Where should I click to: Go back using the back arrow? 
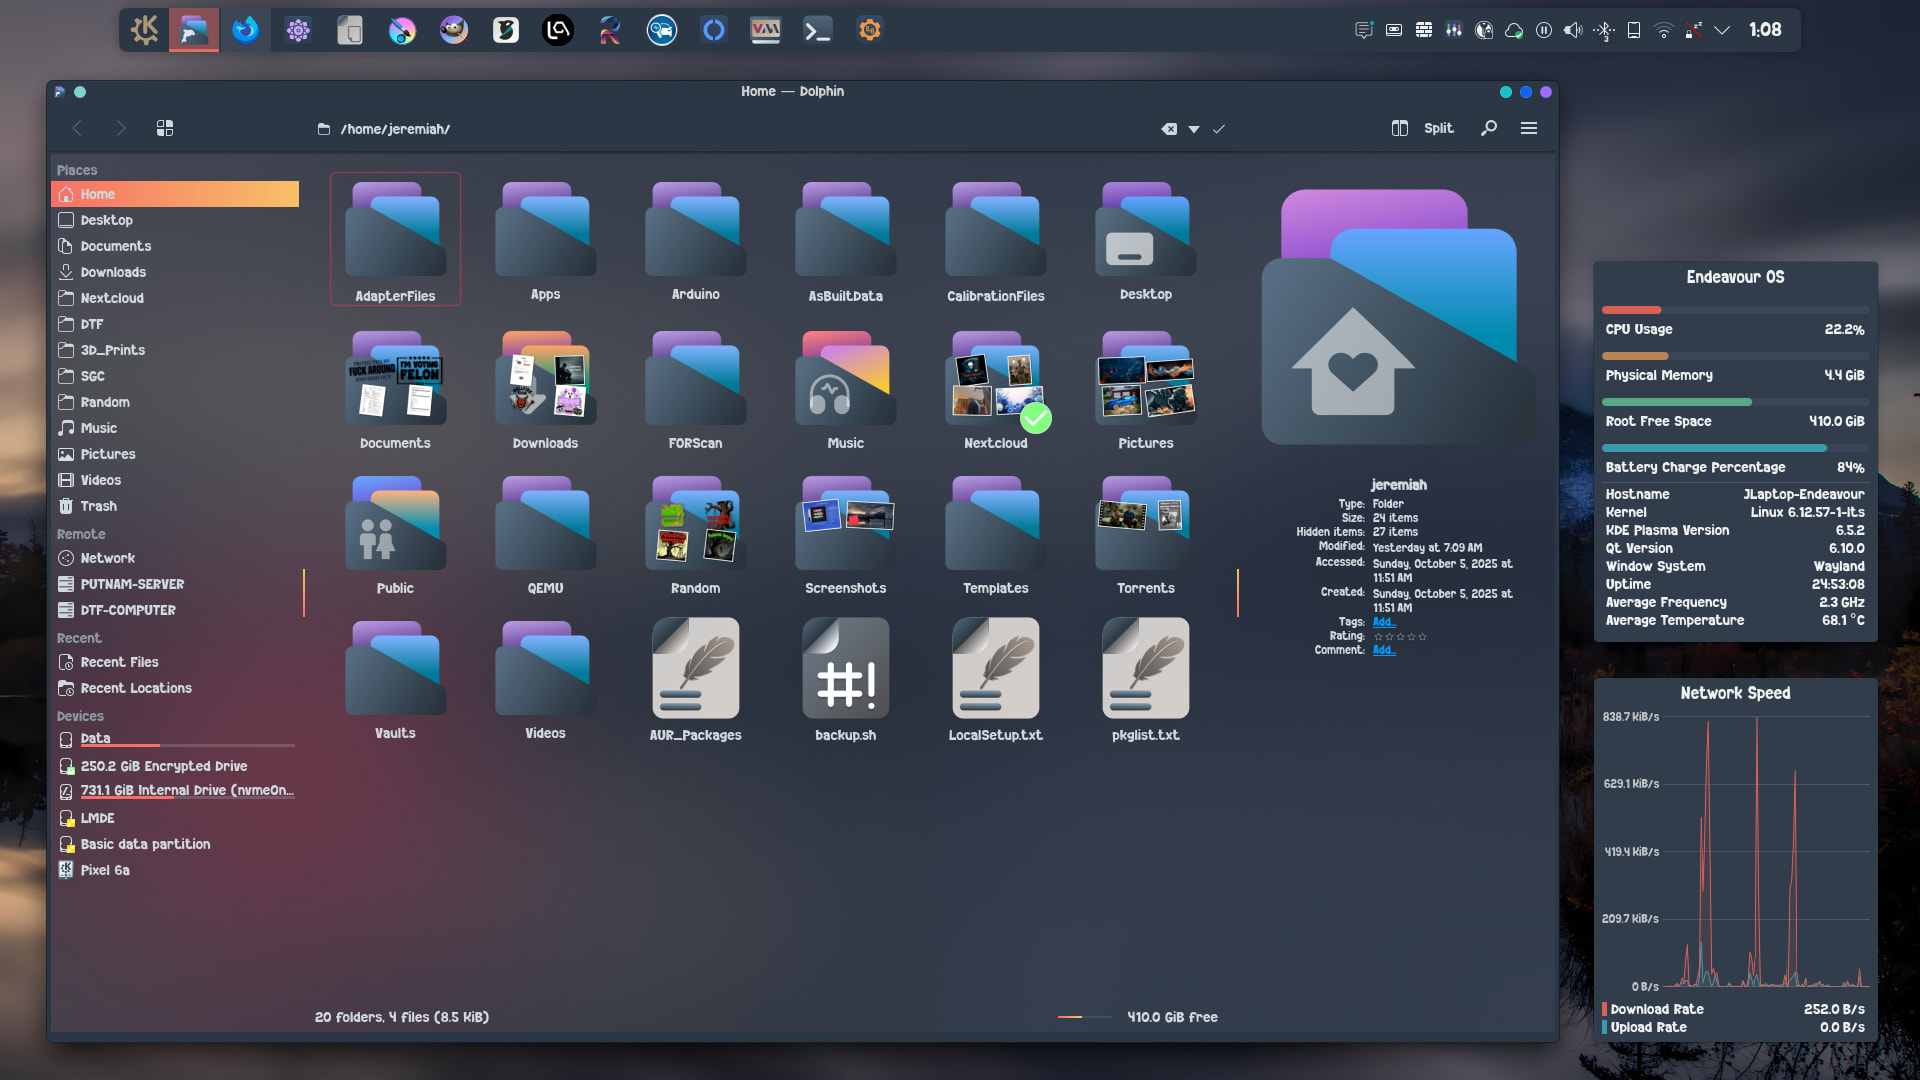(x=77, y=128)
